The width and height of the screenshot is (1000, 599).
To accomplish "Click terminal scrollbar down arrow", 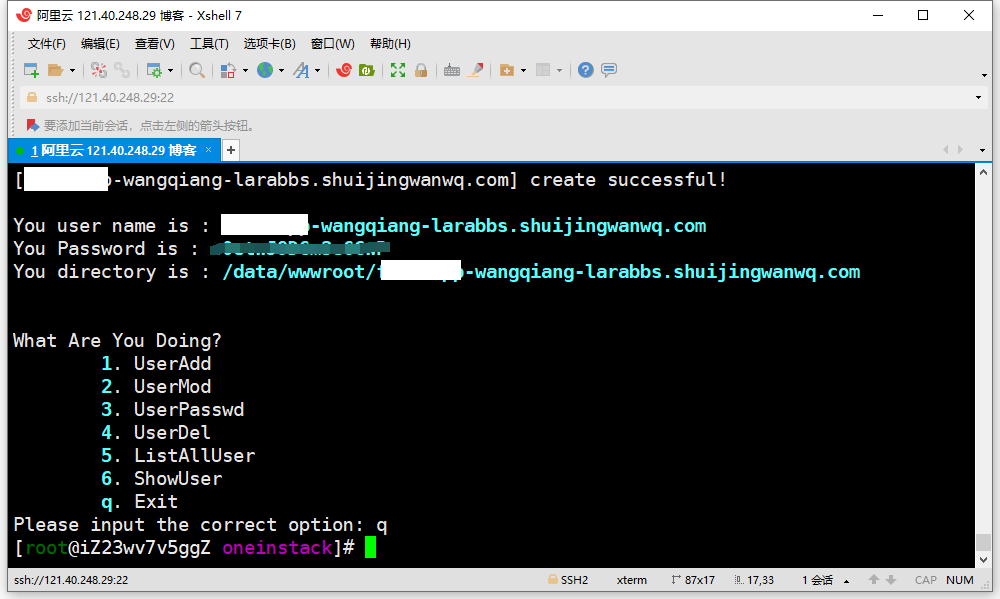I will pos(983,559).
